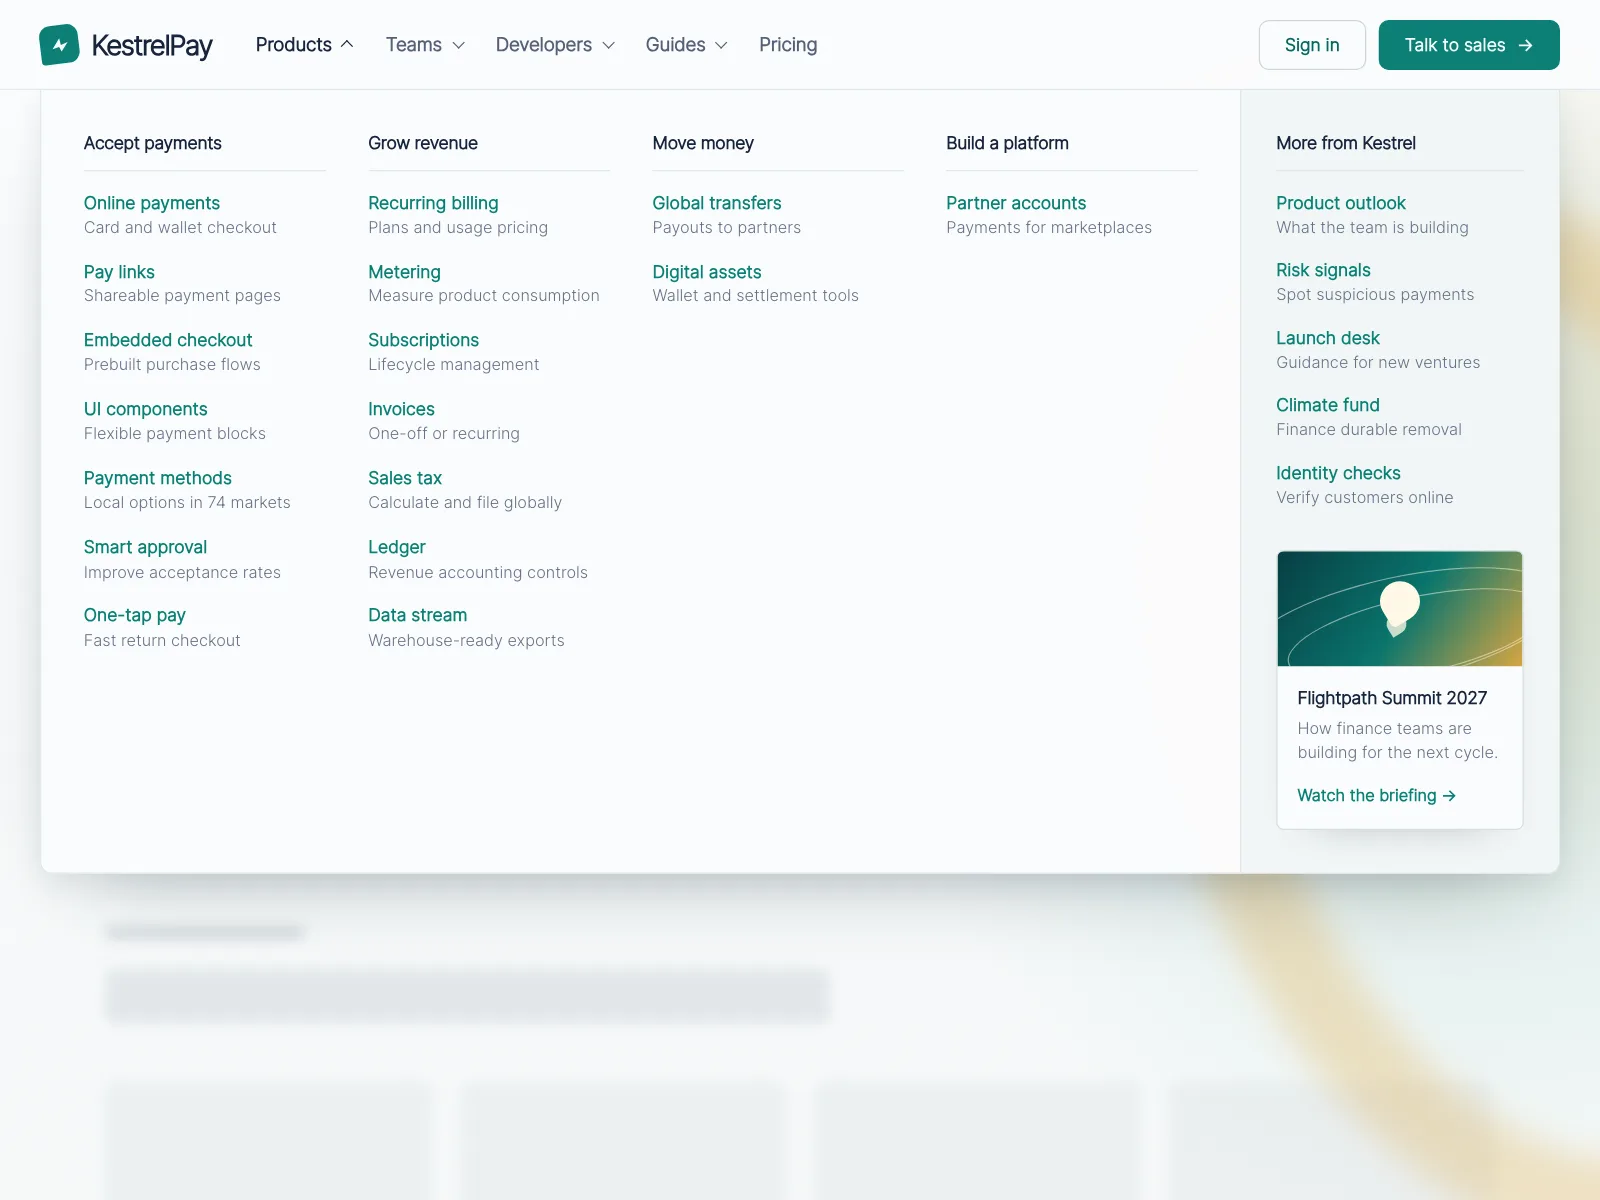Go to Climate fund

pos(1328,405)
